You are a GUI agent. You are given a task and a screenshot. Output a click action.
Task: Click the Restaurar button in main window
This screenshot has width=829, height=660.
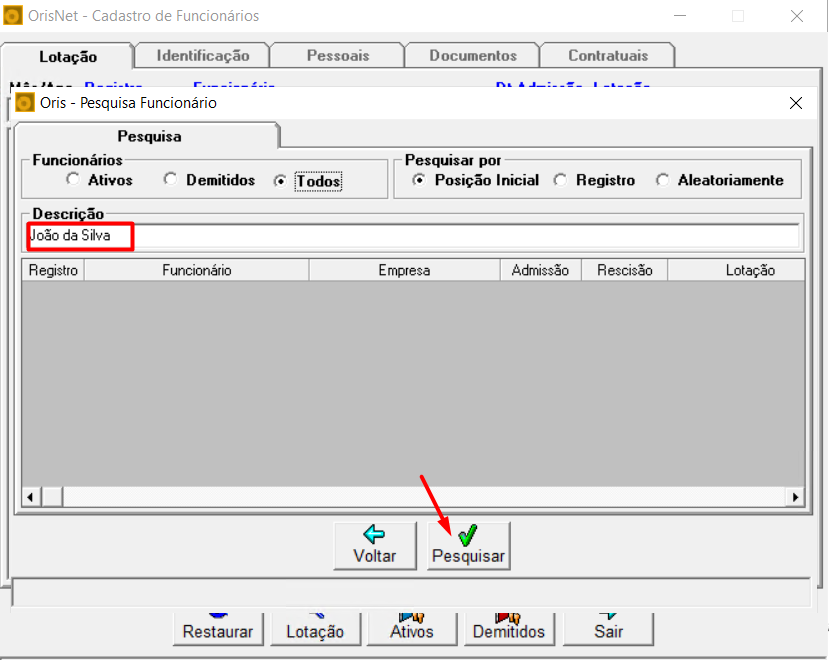(x=218, y=629)
